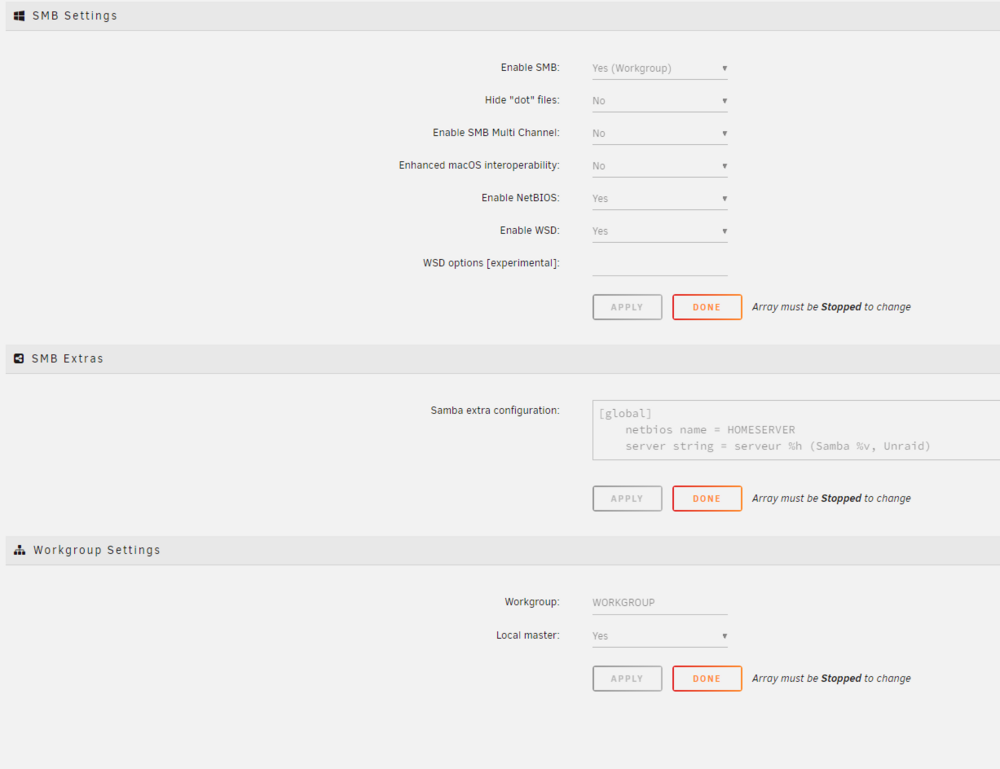1000x769 pixels.
Task: Click the Workgroup Settings section heading
Action: [96, 550]
